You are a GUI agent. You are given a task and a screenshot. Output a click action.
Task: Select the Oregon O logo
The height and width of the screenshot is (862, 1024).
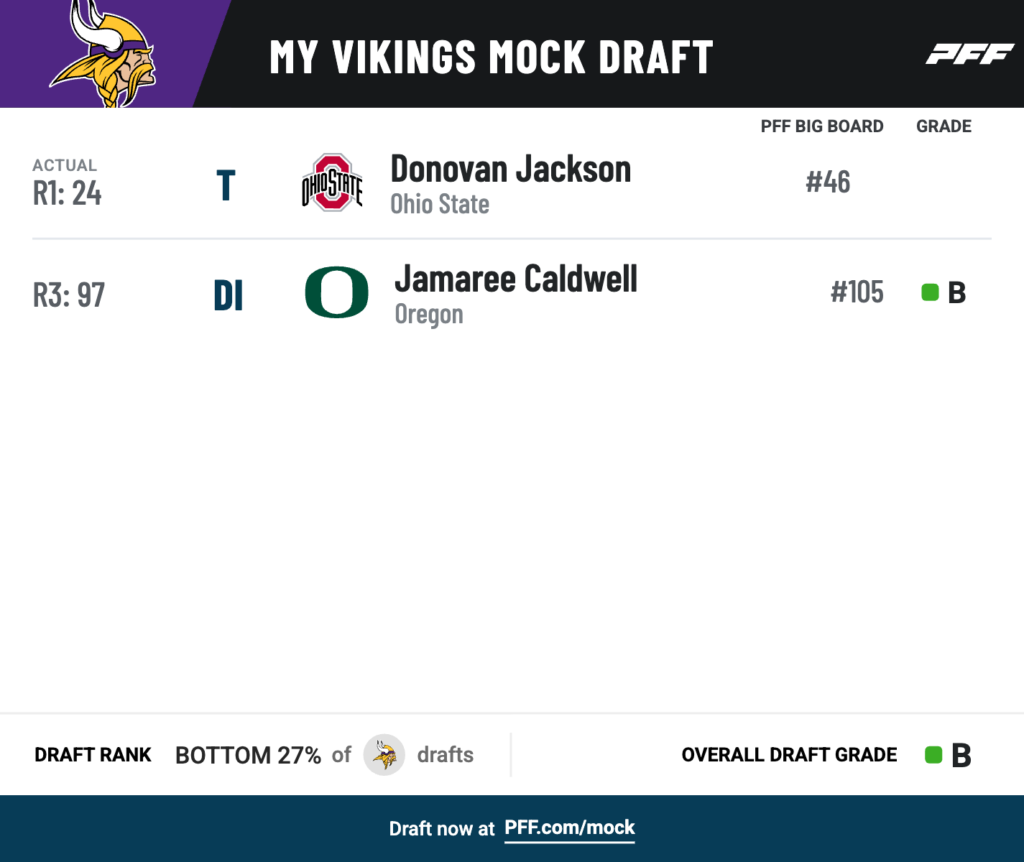[336, 292]
